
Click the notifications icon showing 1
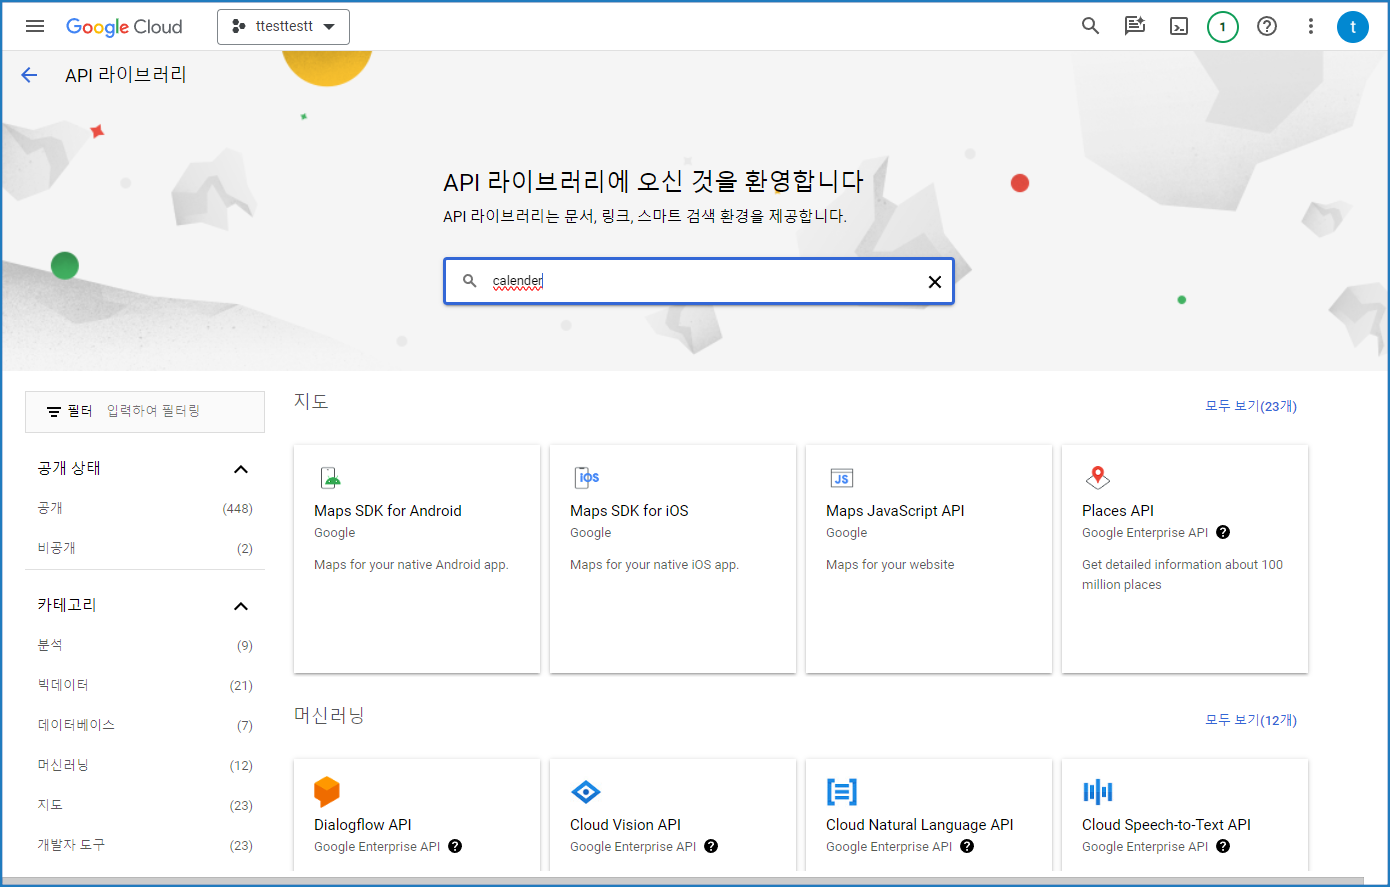(x=1222, y=26)
